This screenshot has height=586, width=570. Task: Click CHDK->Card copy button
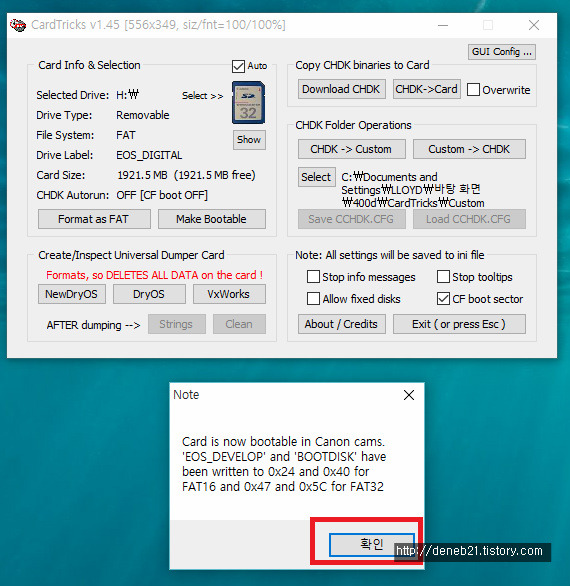[x=426, y=89]
